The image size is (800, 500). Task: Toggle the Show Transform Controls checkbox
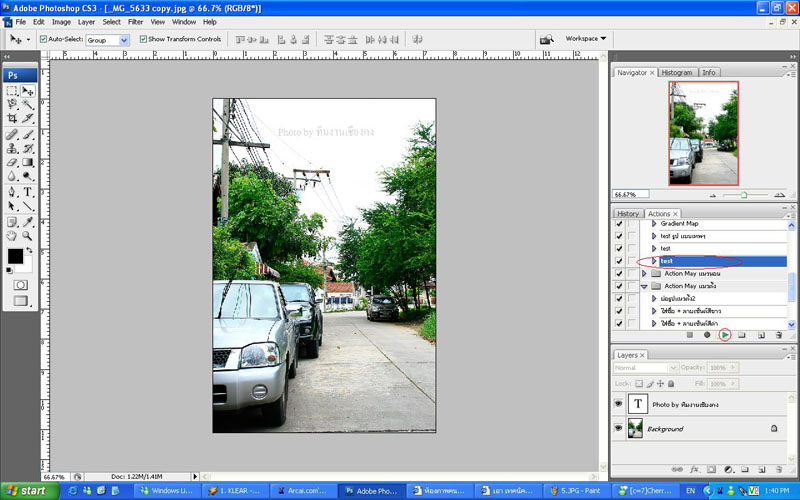143,39
